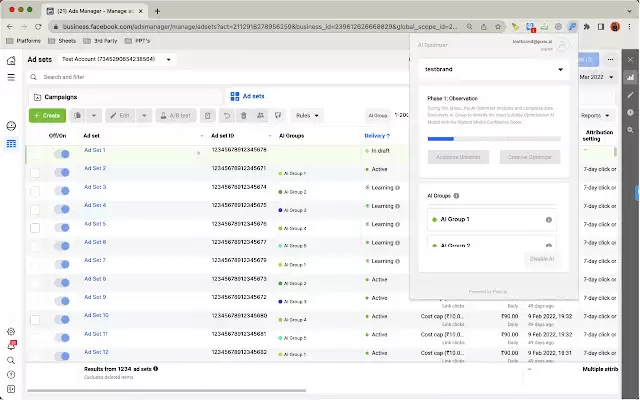Select the checkbox for Ad Set 5
The height and width of the screenshot is (400, 640).
coord(35,228)
